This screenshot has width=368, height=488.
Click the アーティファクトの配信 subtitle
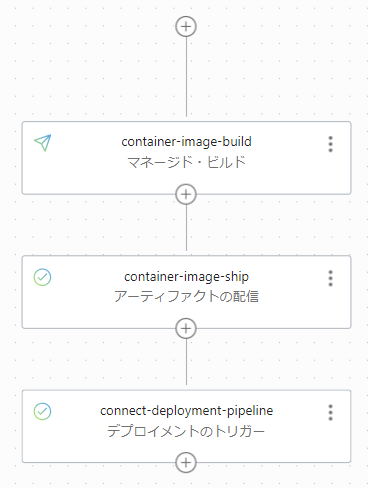coord(186,296)
